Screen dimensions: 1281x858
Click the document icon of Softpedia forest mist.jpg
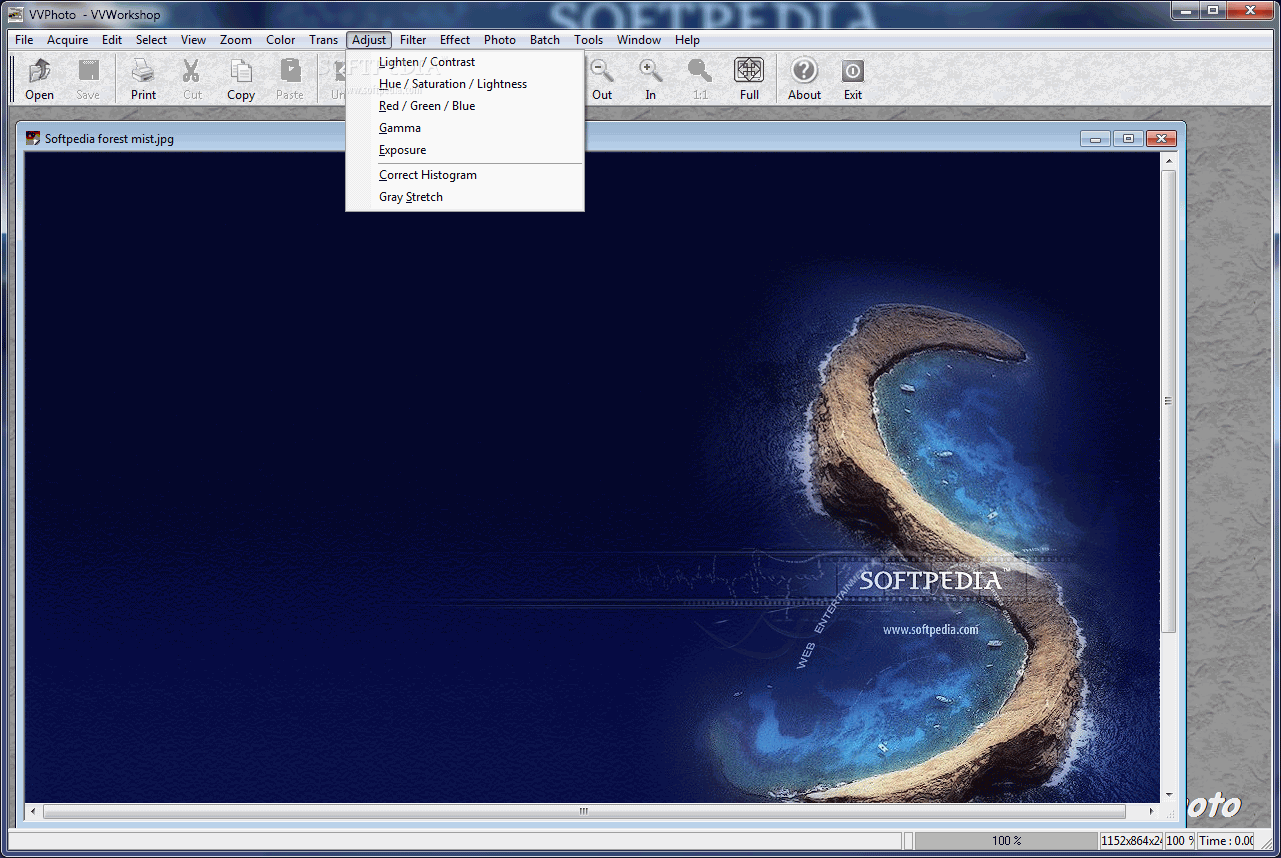click(33, 138)
